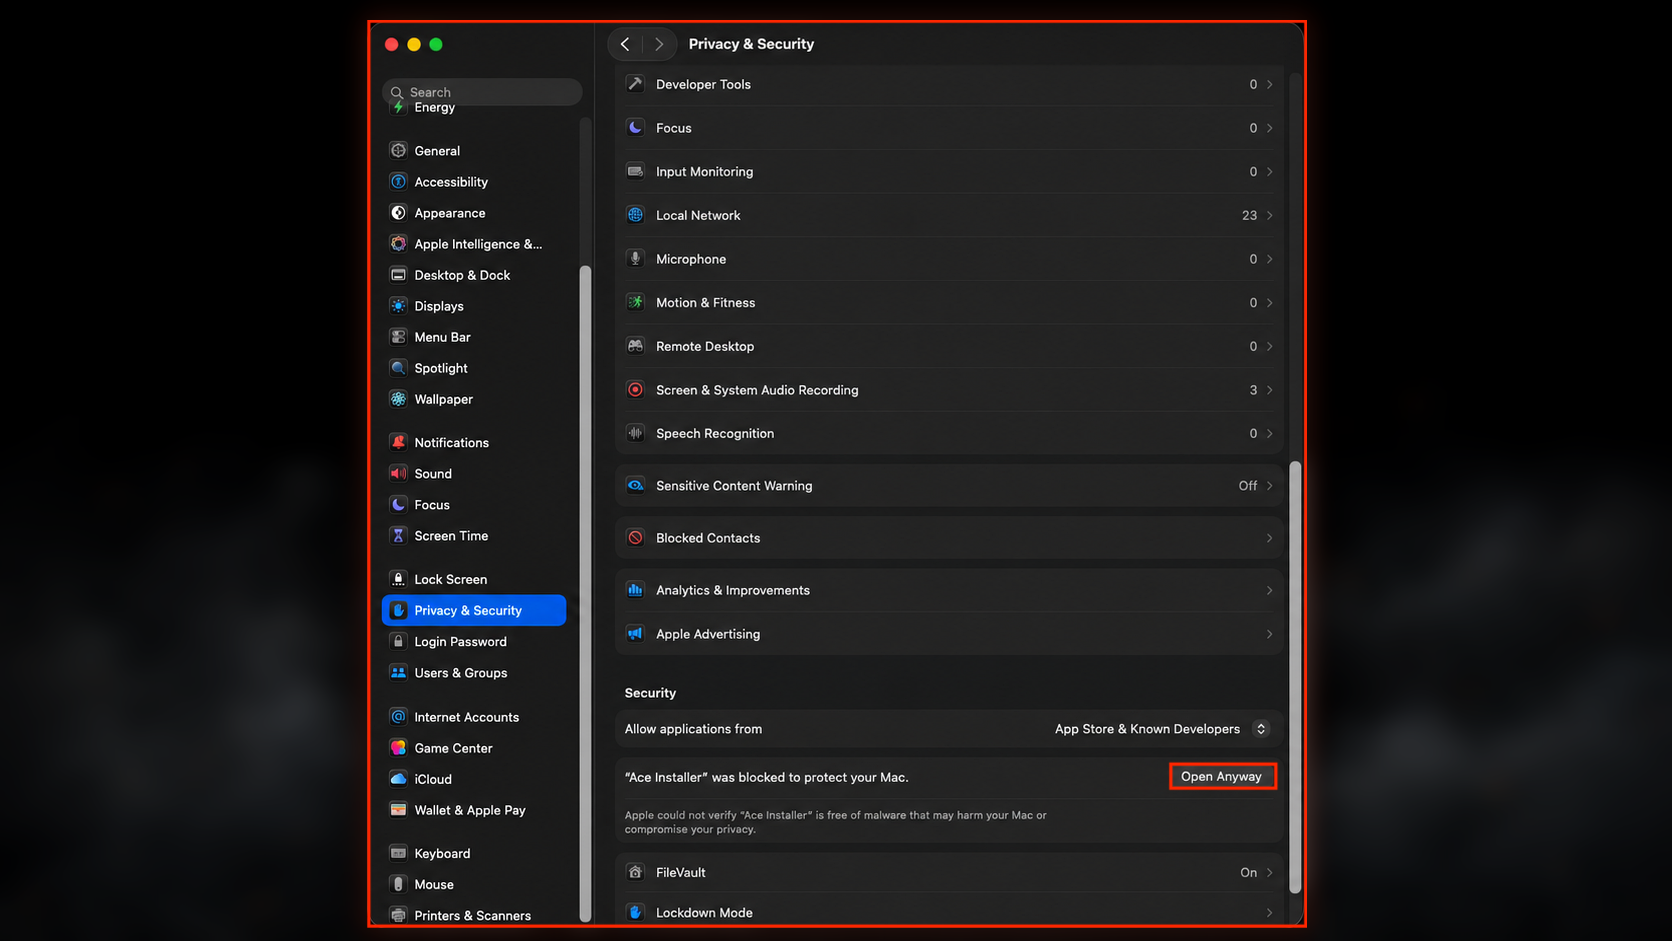Viewport: 1672px width, 941px height.
Task: Click the Screen Time hourglass icon
Action: coord(398,536)
